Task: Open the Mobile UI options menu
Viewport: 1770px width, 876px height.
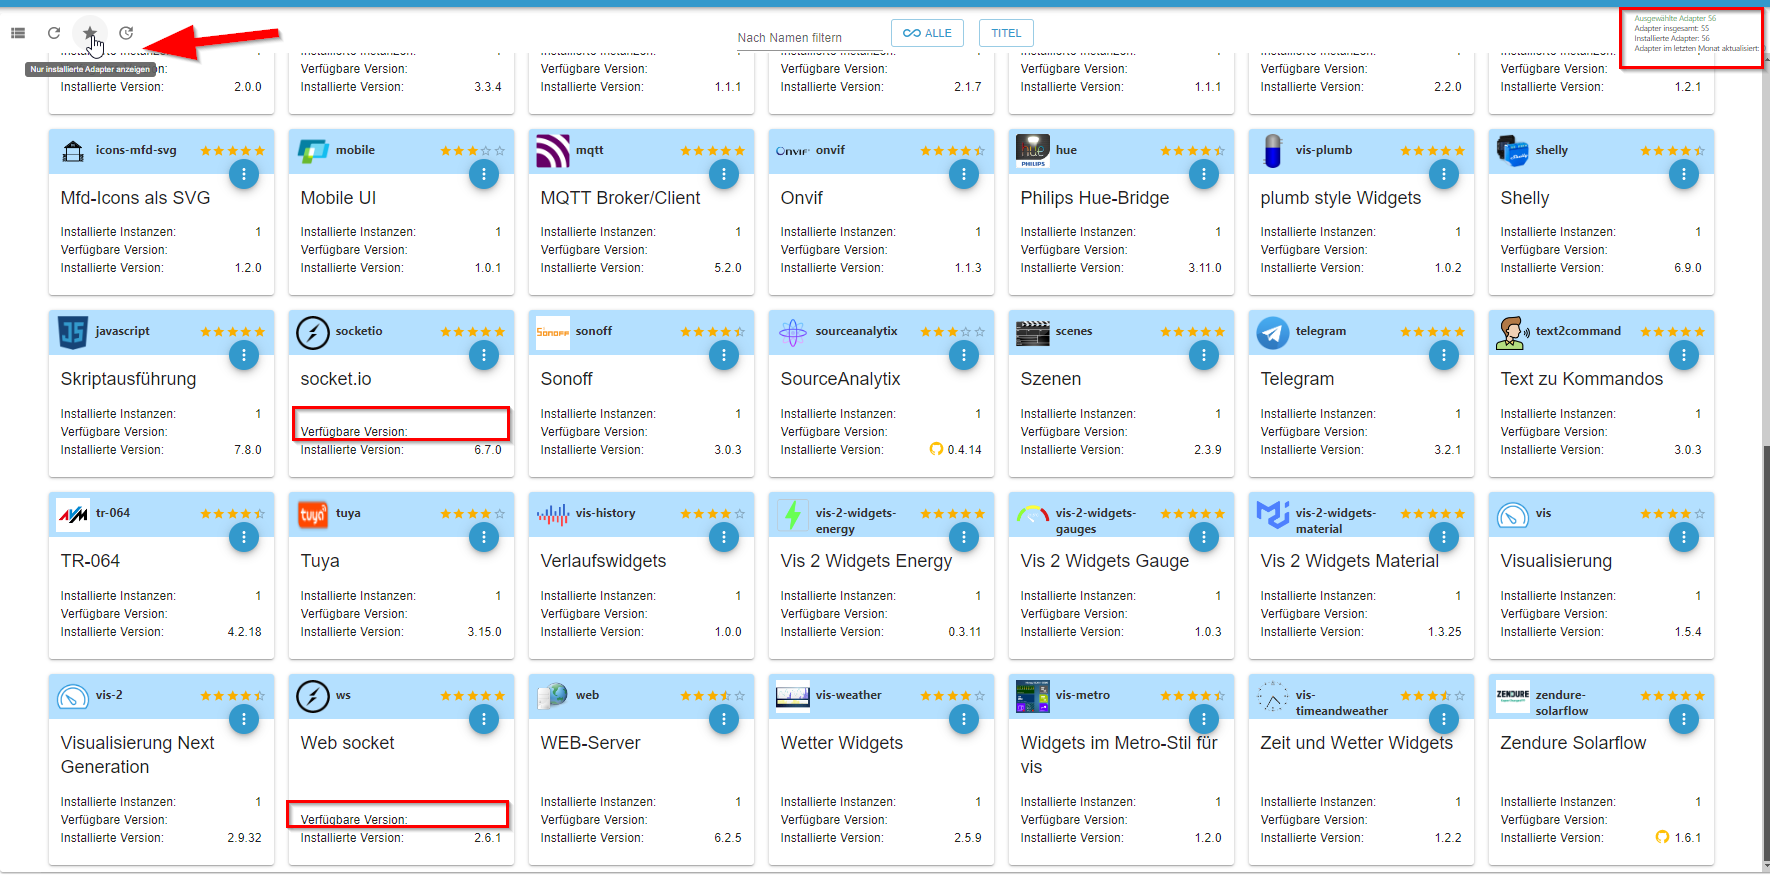Action: (x=484, y=174)
